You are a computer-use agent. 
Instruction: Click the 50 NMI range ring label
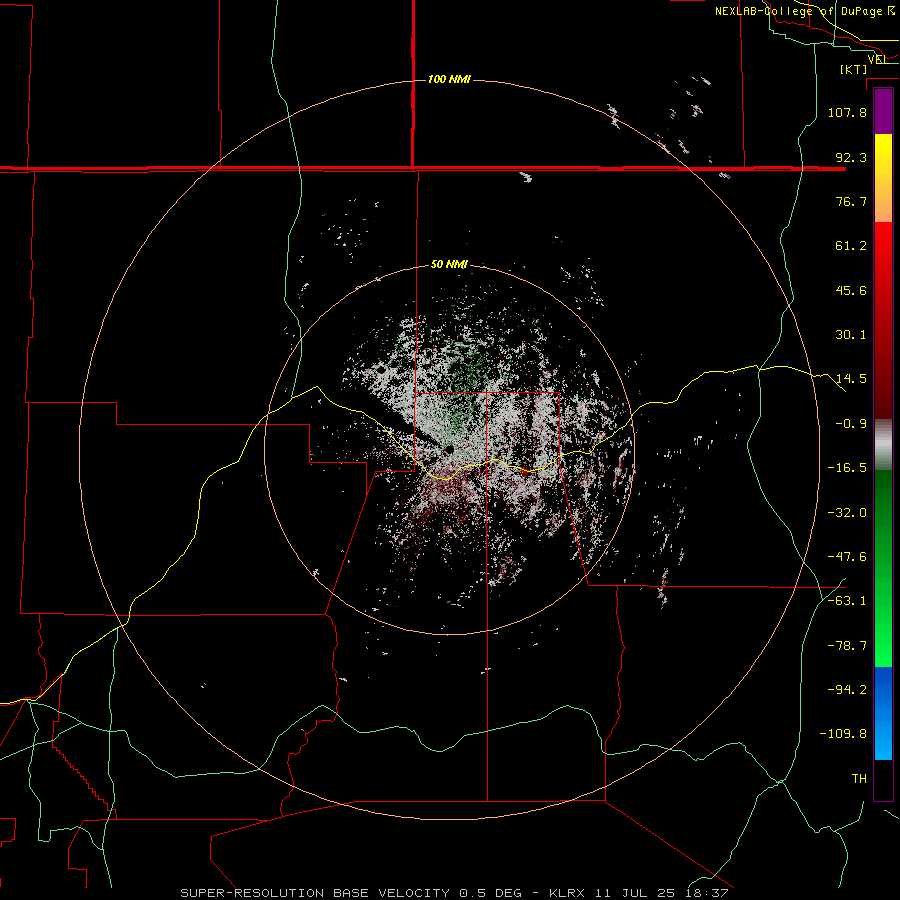449,265
